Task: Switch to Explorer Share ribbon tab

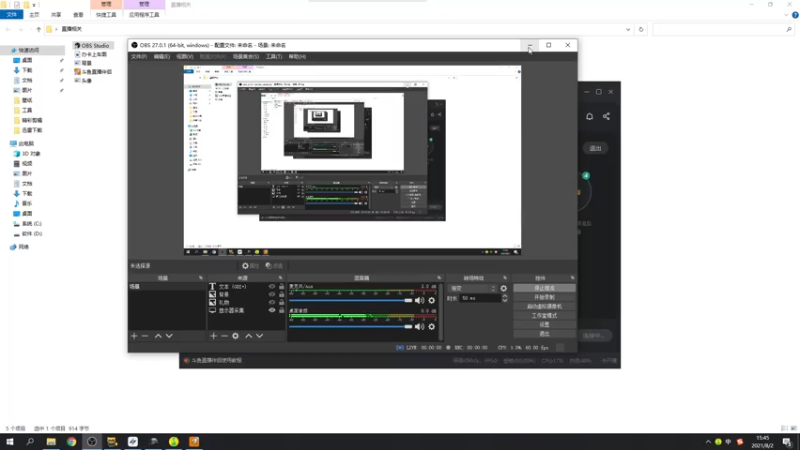Action: 56,15
